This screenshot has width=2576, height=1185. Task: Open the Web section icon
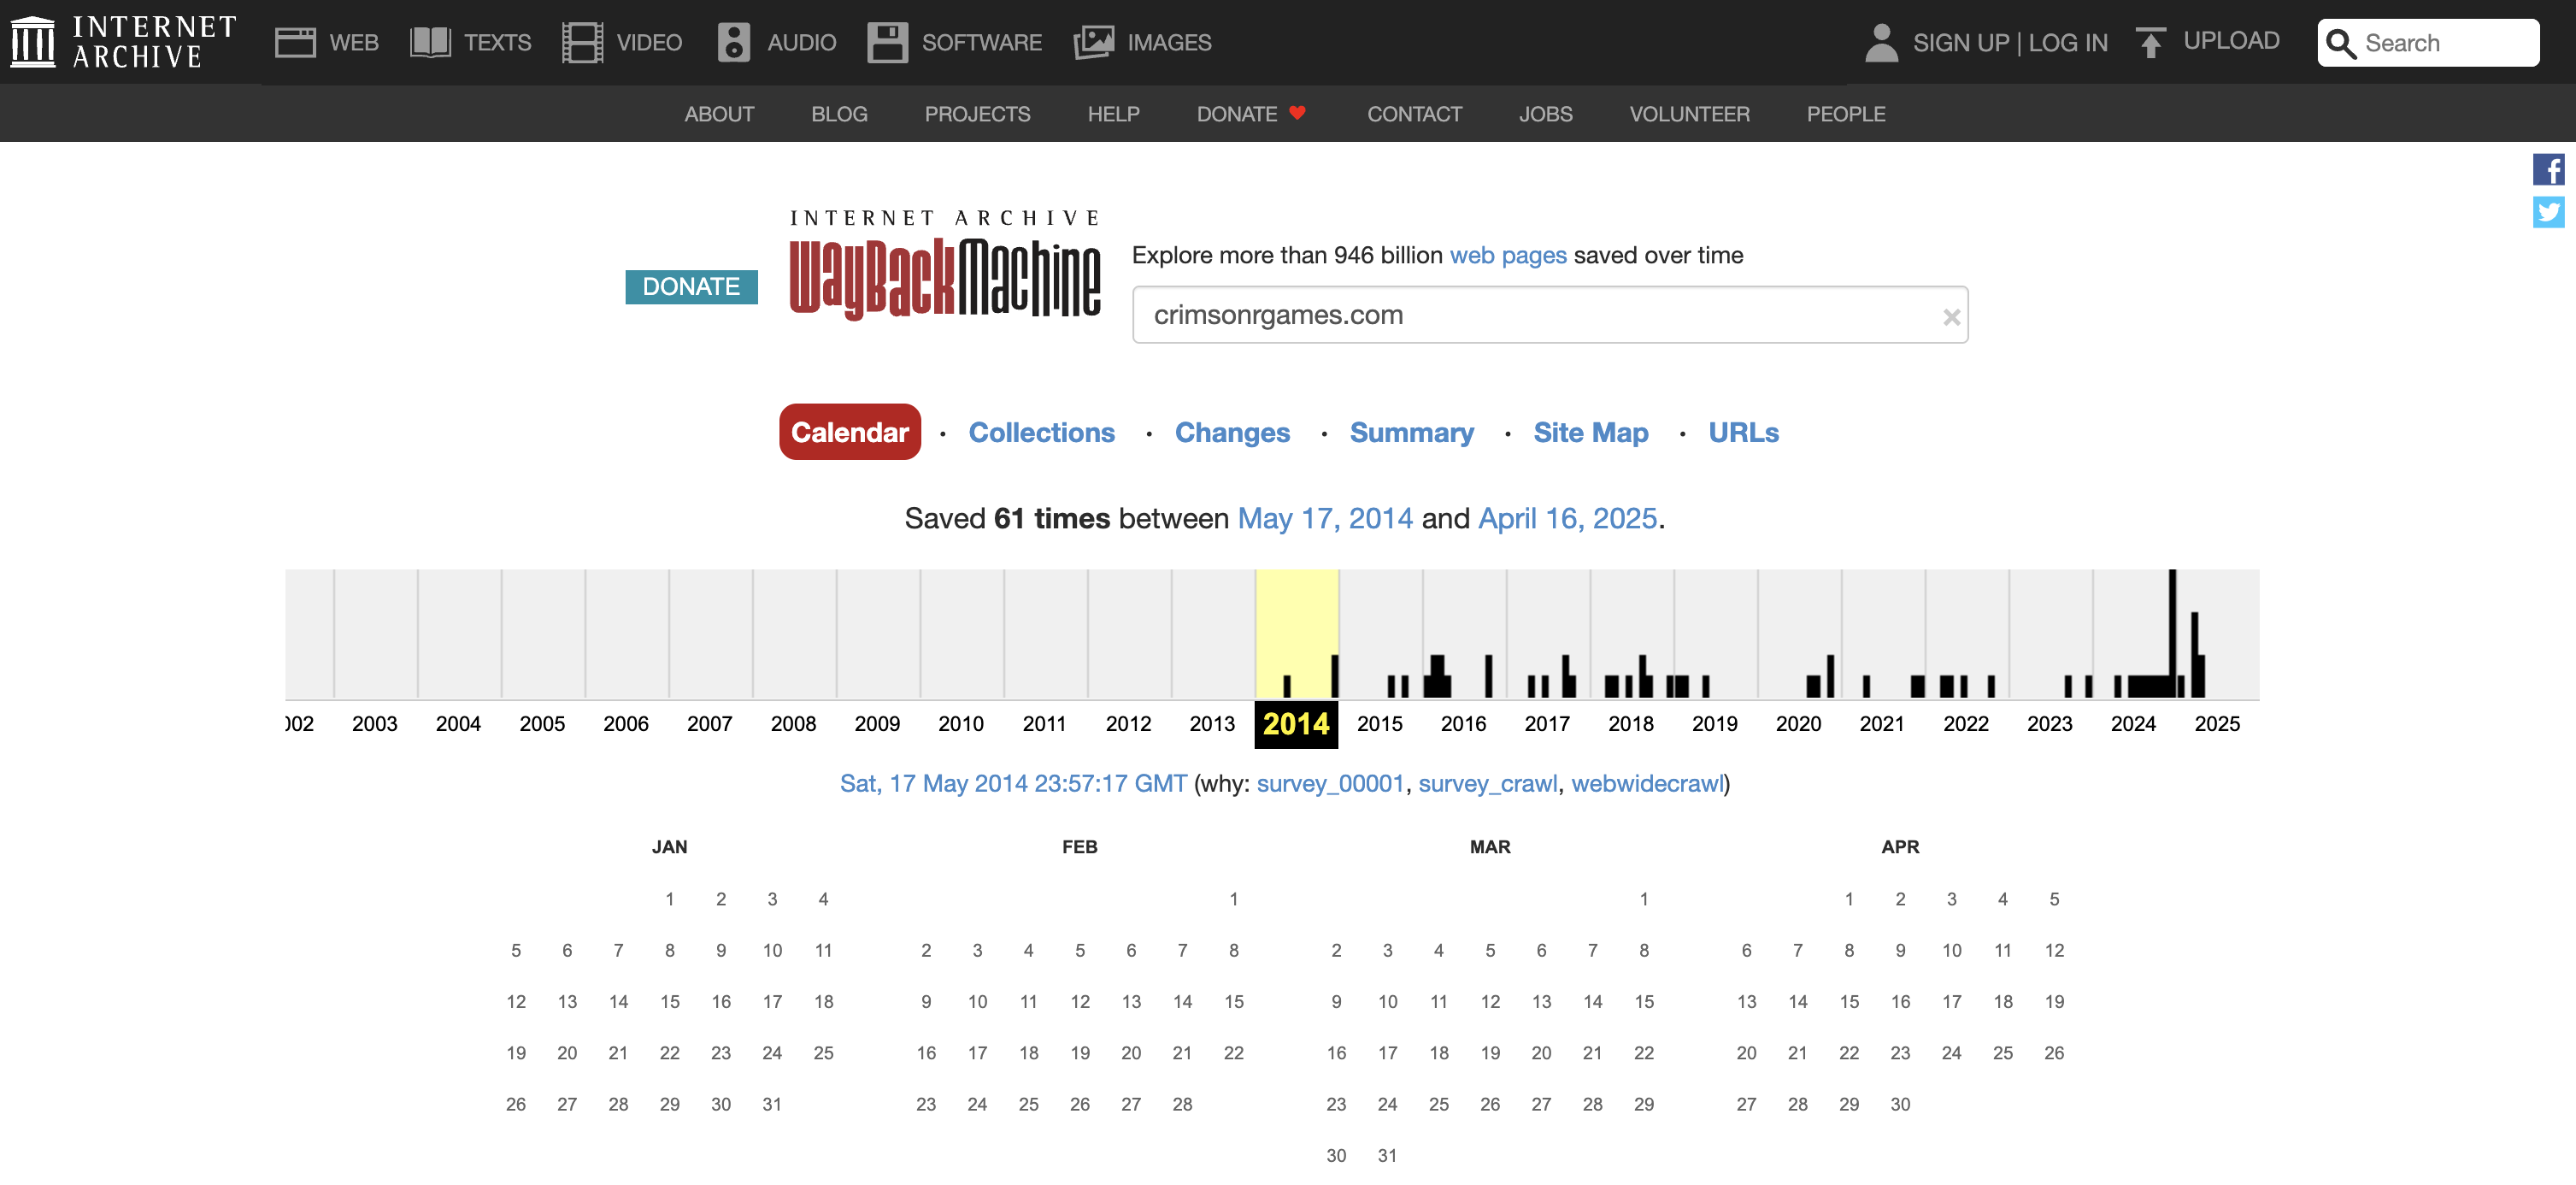[295, 42]
